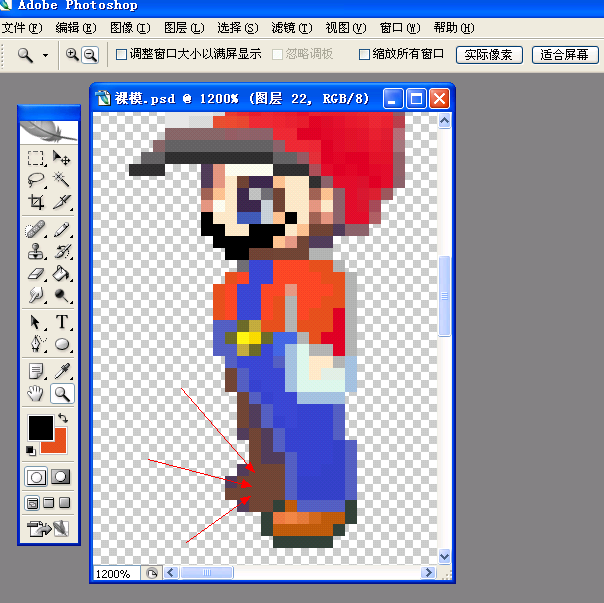Viewport: 604px width, 603px height.
Task: Choose Zoom In mode in options bar
Action: [72, 54]
